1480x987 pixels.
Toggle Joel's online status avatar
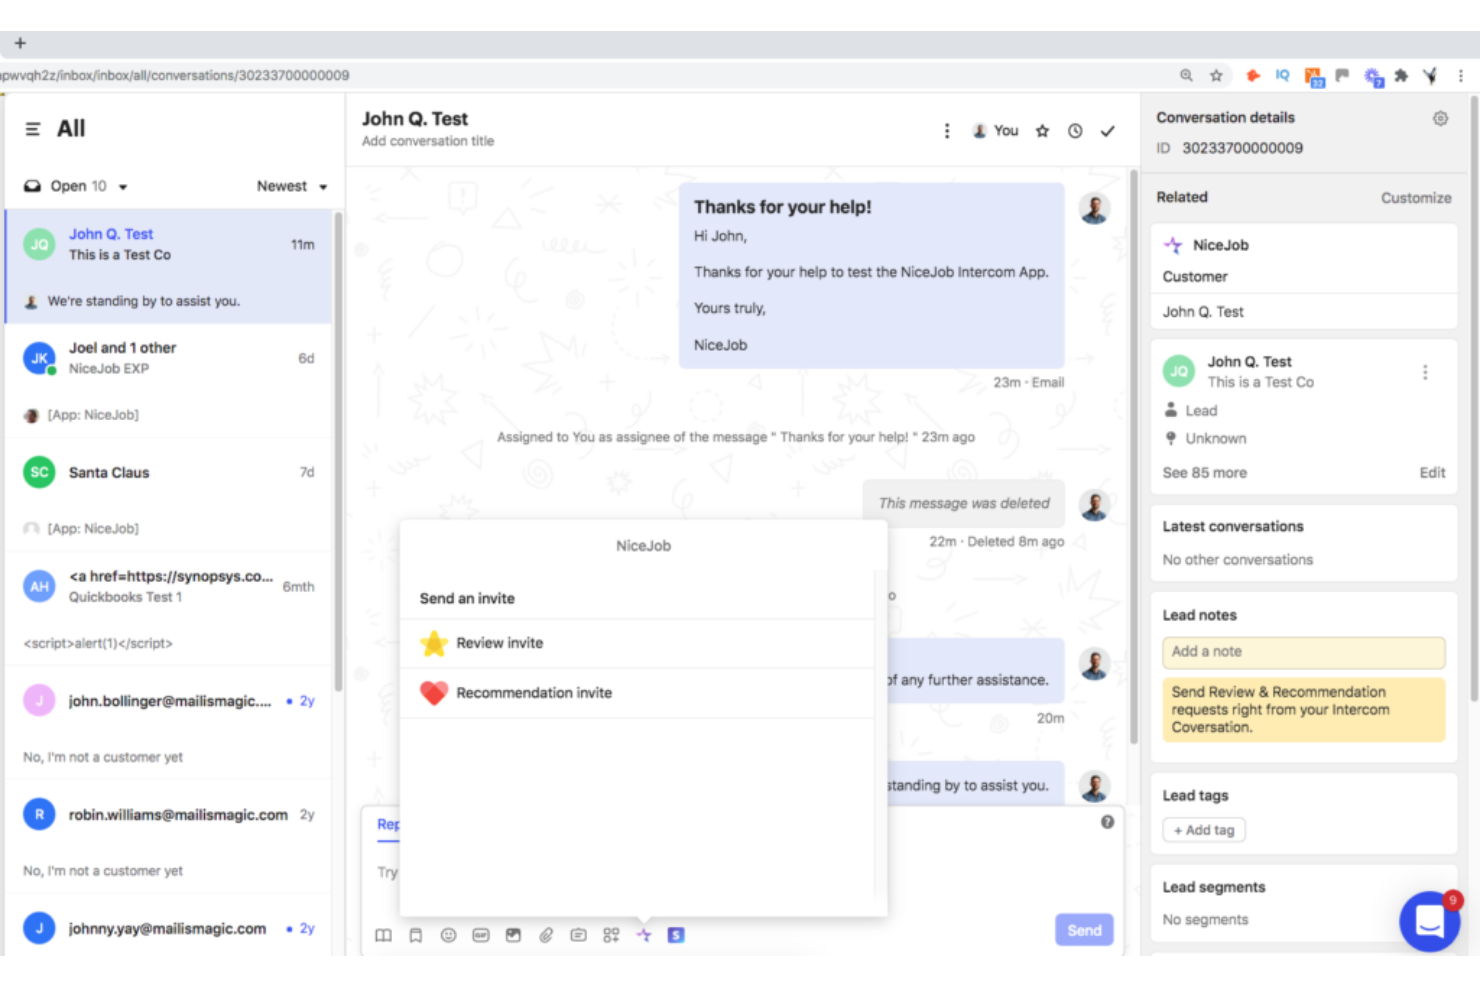pyautogui.click(x=38, y=358)
